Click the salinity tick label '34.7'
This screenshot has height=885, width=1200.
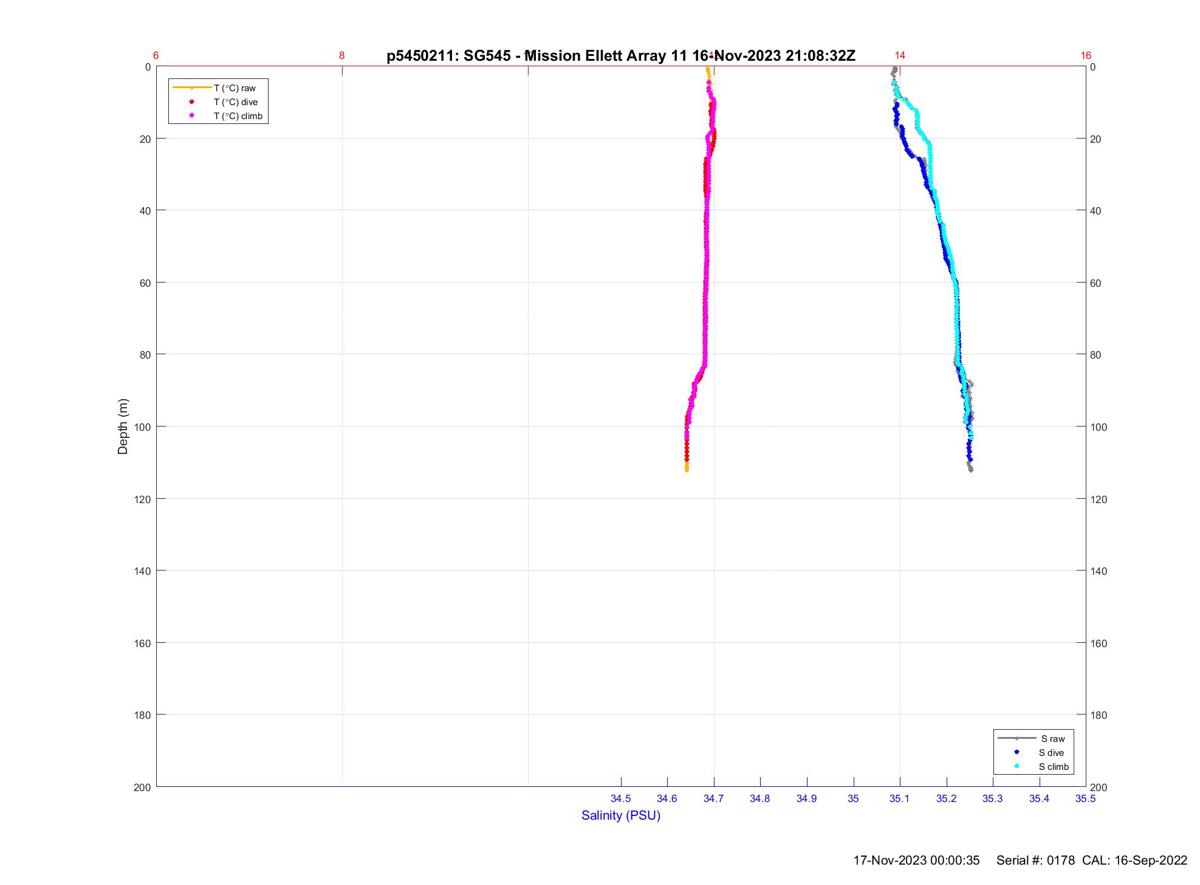[x=714, y=799]
